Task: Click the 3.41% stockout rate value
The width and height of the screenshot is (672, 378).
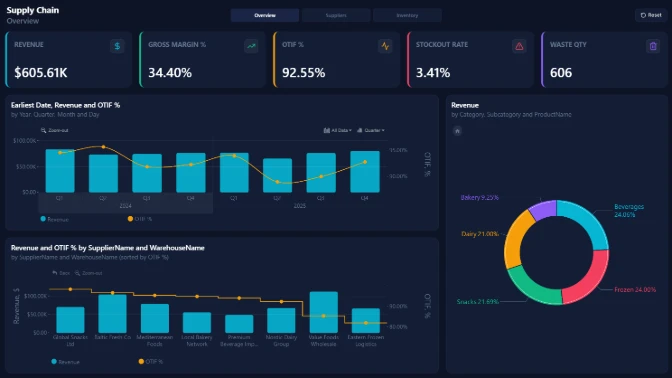Action: [433, 72]
